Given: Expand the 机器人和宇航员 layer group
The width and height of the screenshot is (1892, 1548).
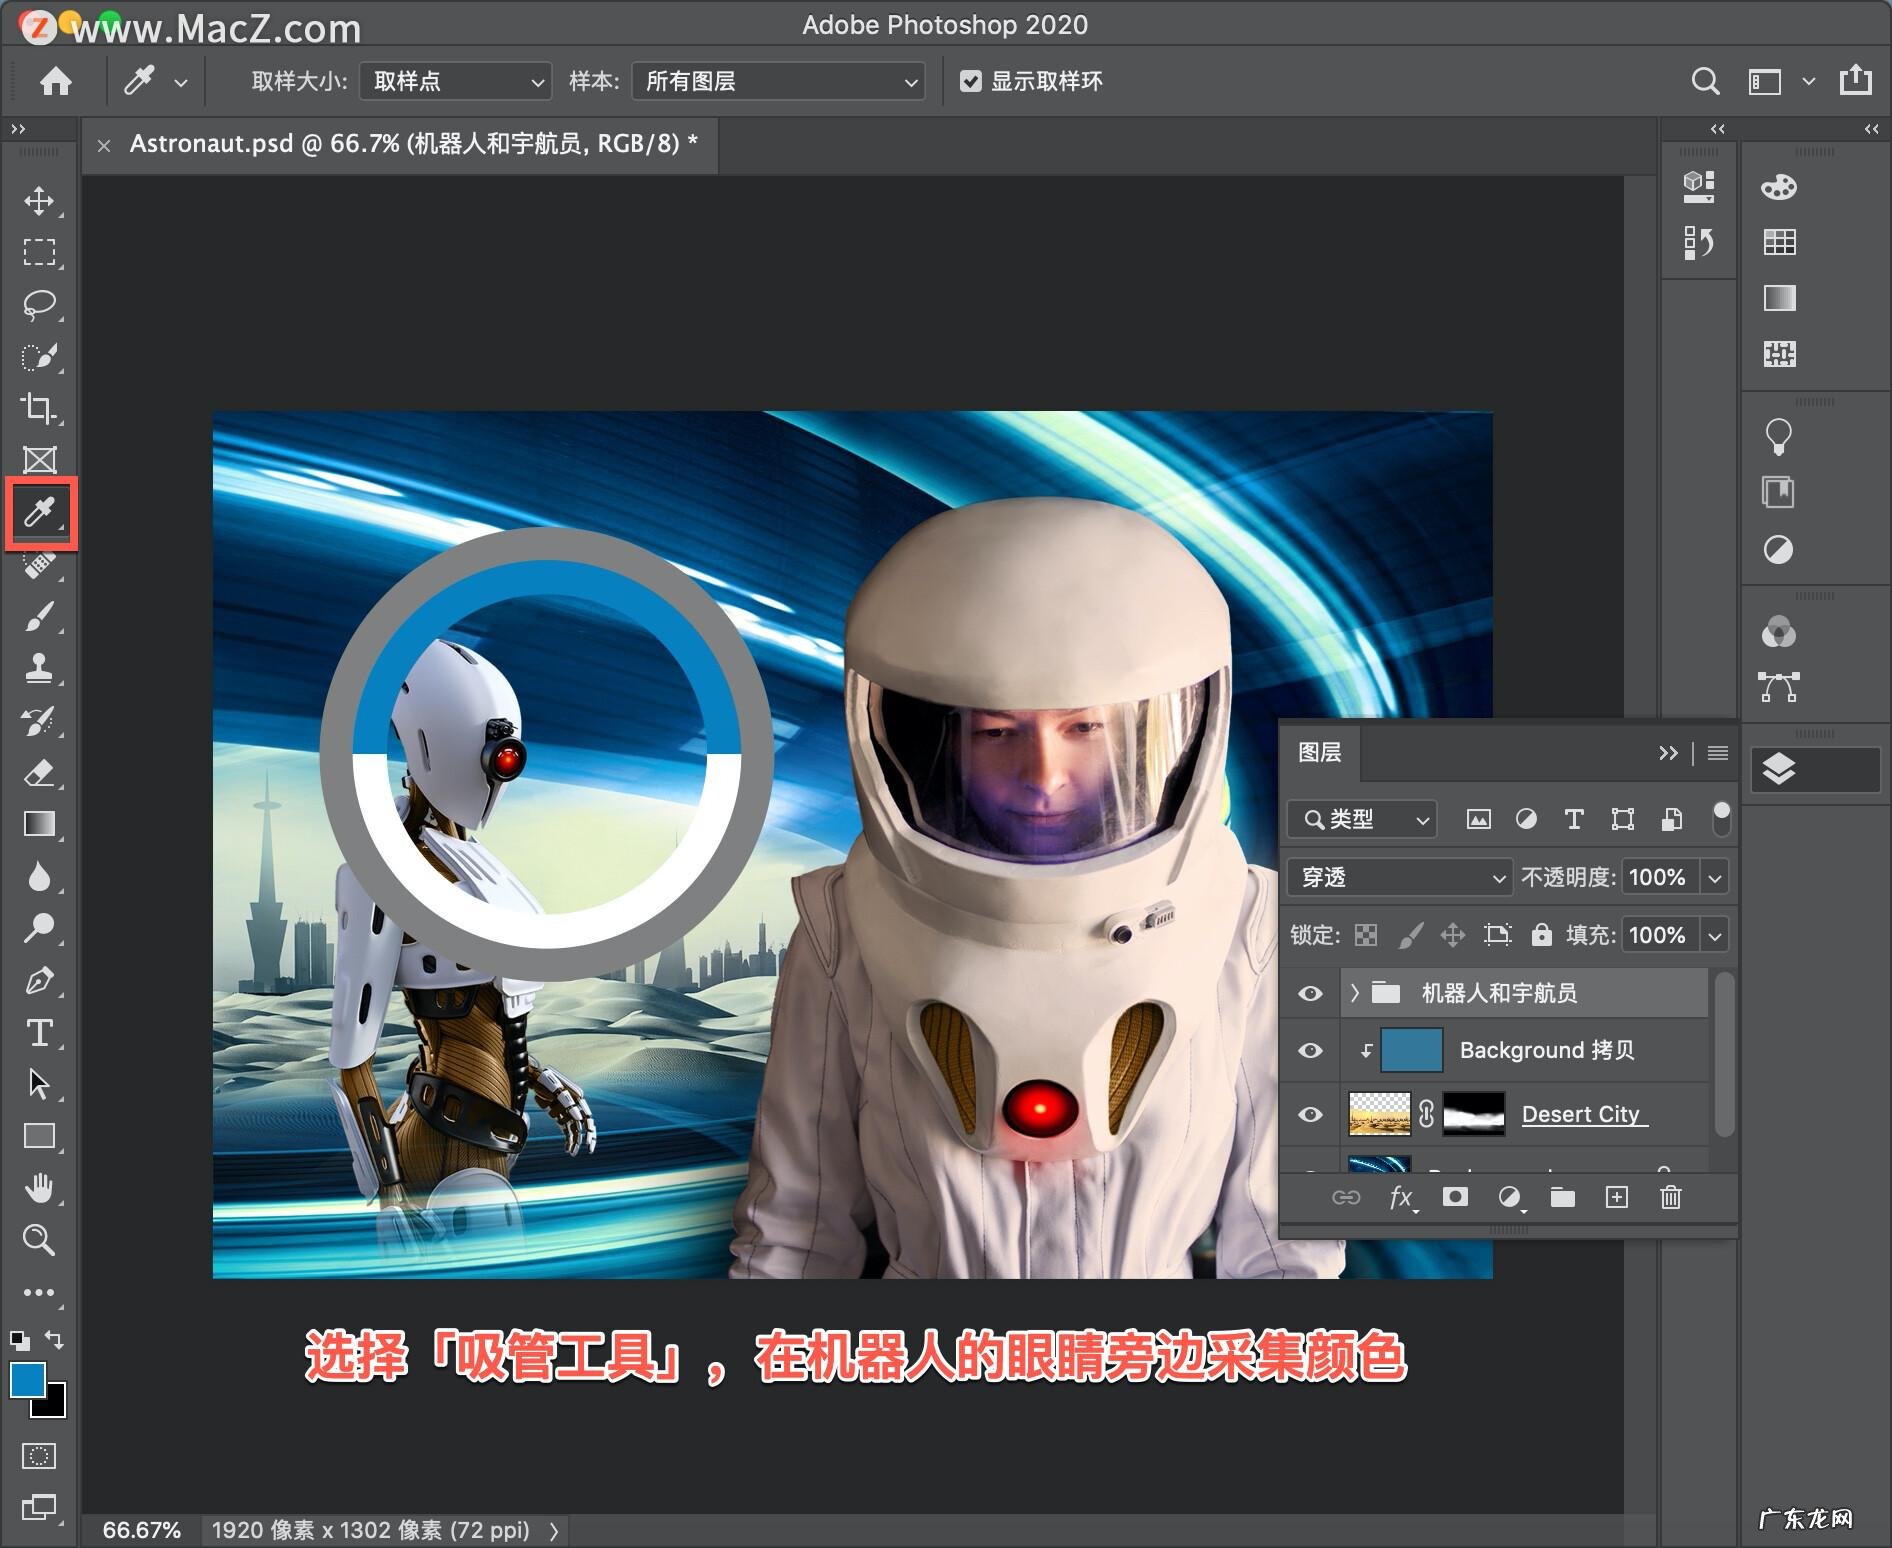Looking at the screenshot, I should pos(1355,993).
